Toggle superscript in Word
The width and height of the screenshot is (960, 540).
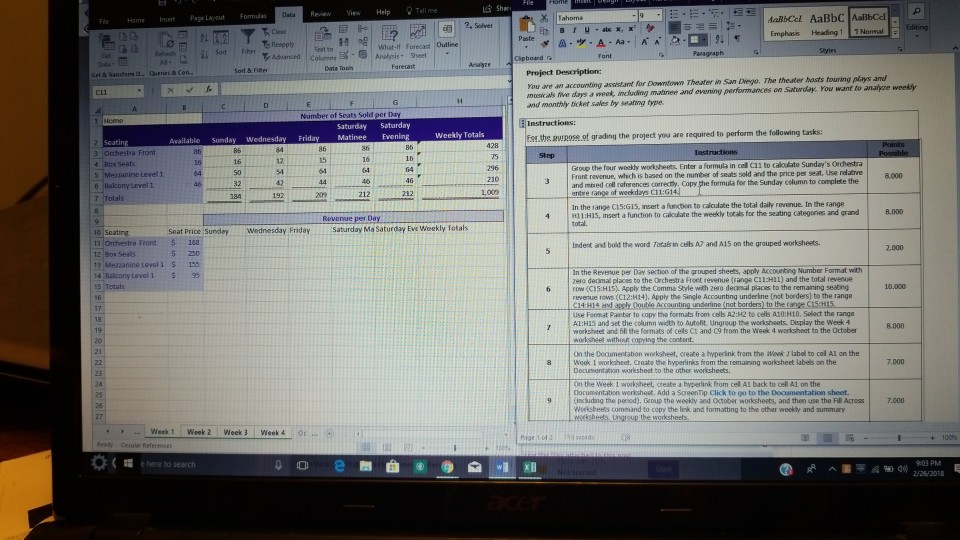(x=631, y=29)
